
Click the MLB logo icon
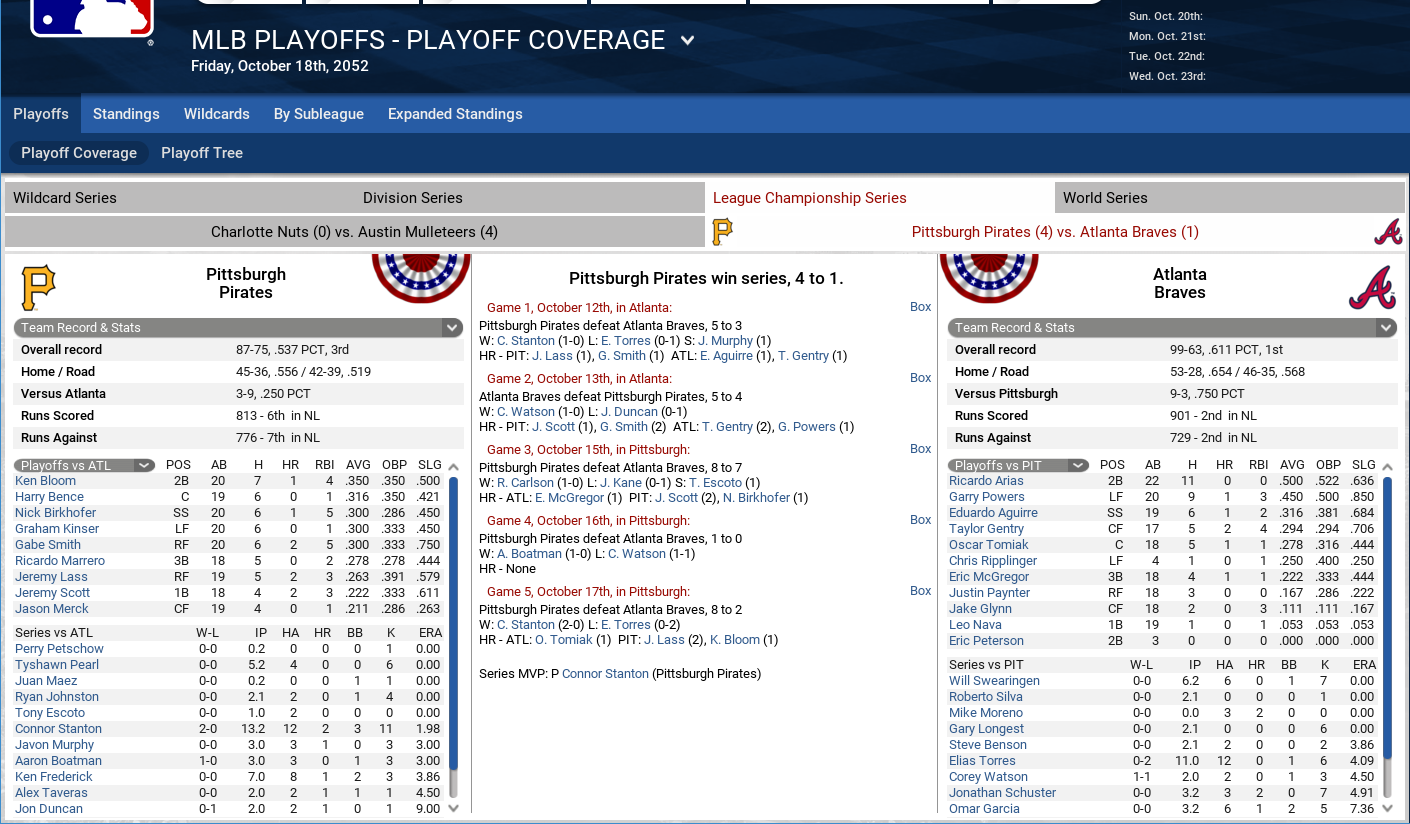(x=92, y=18)
